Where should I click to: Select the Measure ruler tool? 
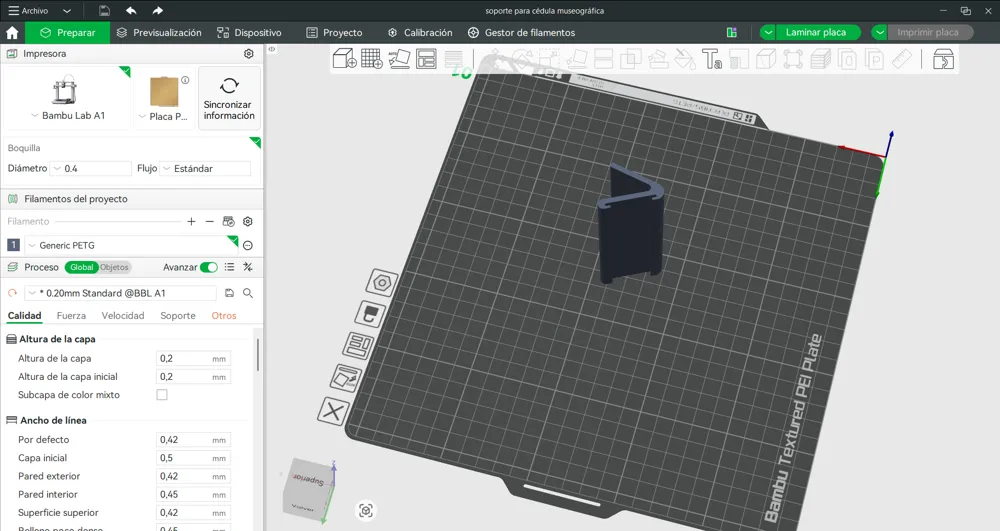click(x=902, y=59)
